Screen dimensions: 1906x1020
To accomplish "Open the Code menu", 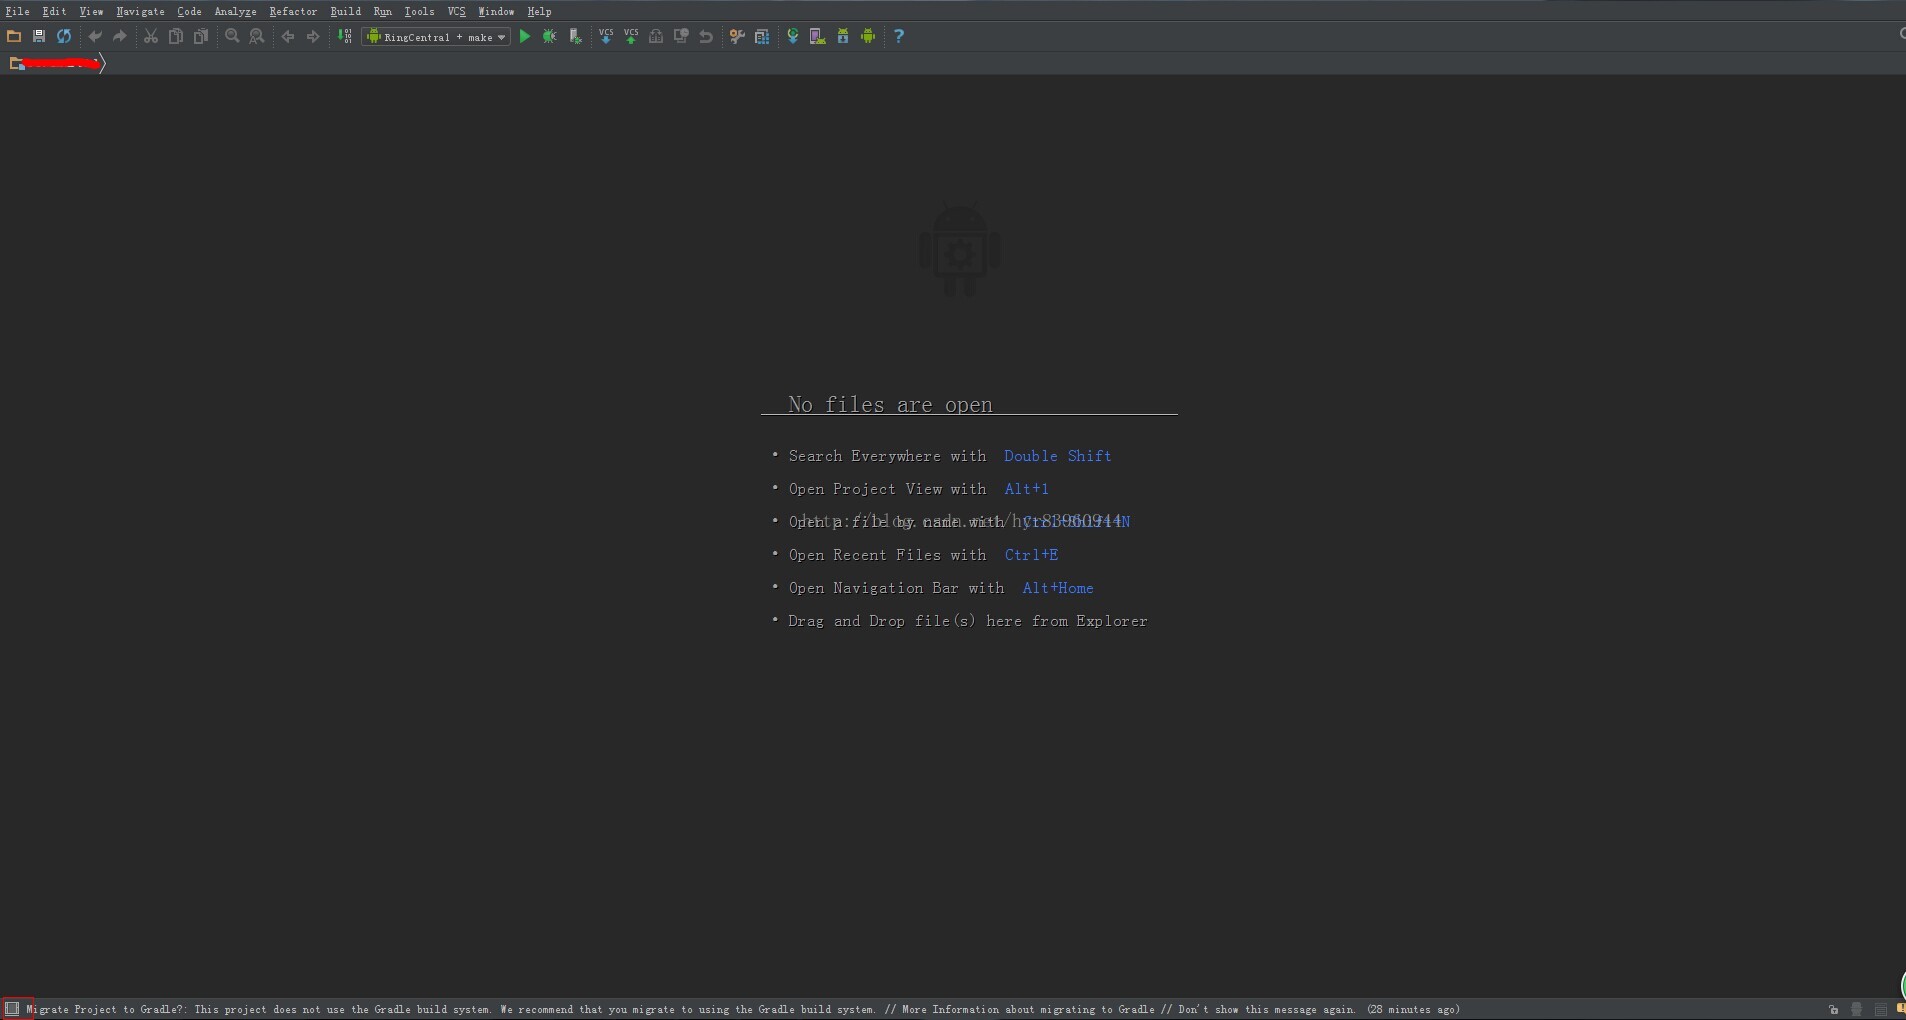I will pyautogui.click(x=189, y=11).
